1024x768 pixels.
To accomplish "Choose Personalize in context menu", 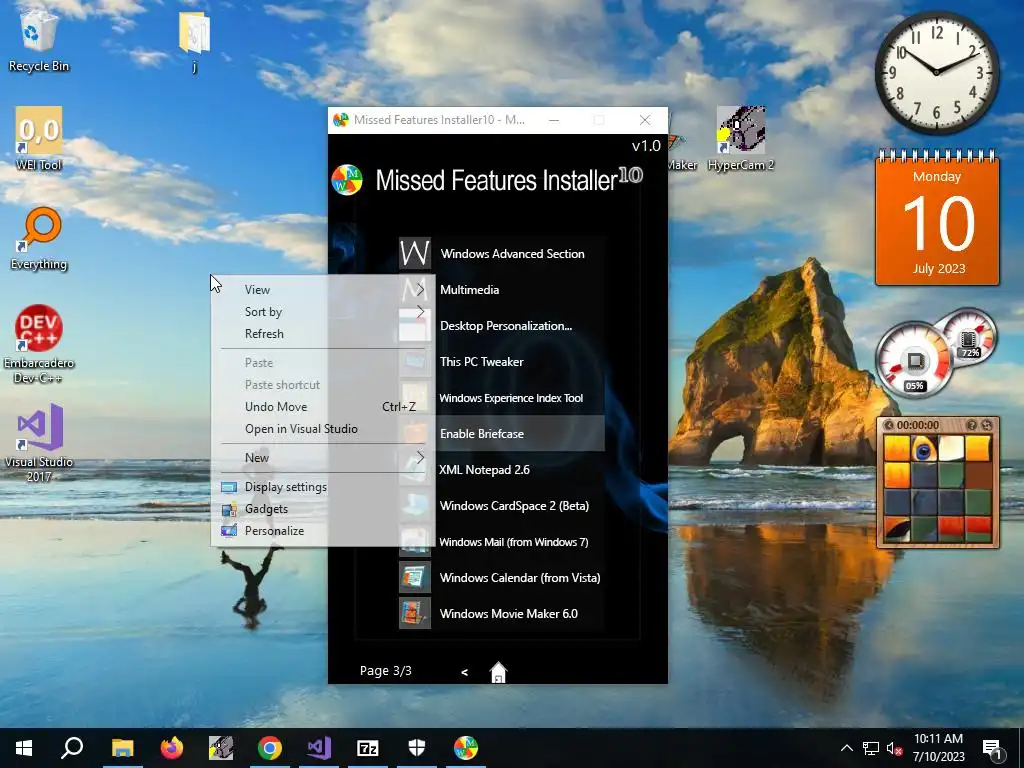I will point(323,530).
